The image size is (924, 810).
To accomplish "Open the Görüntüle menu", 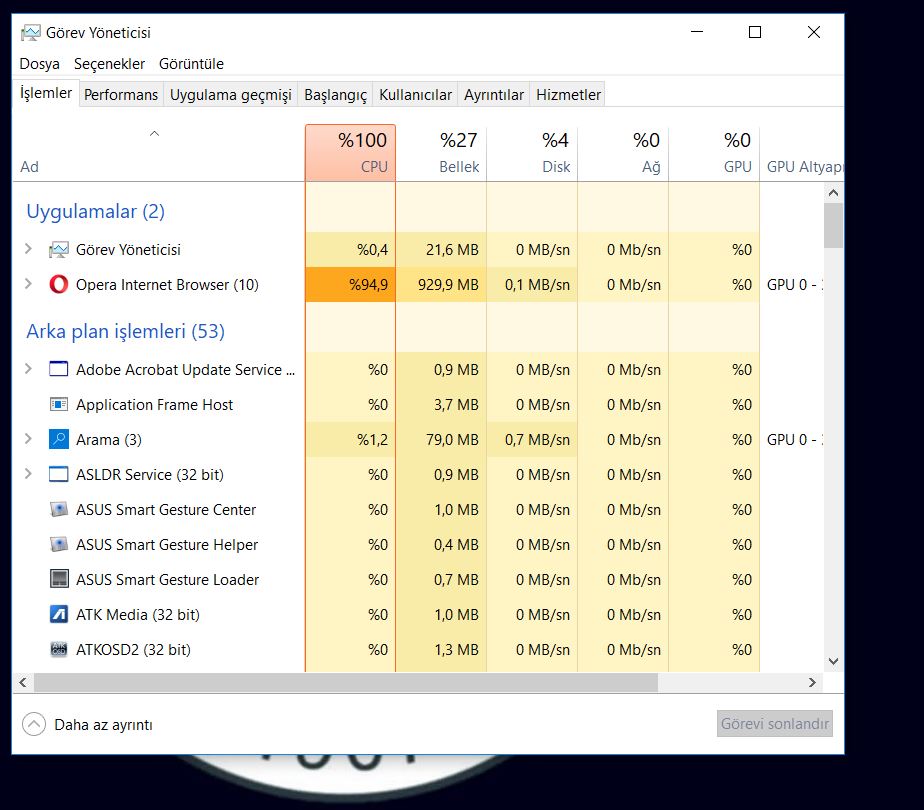I will click(x=192, y=64).
